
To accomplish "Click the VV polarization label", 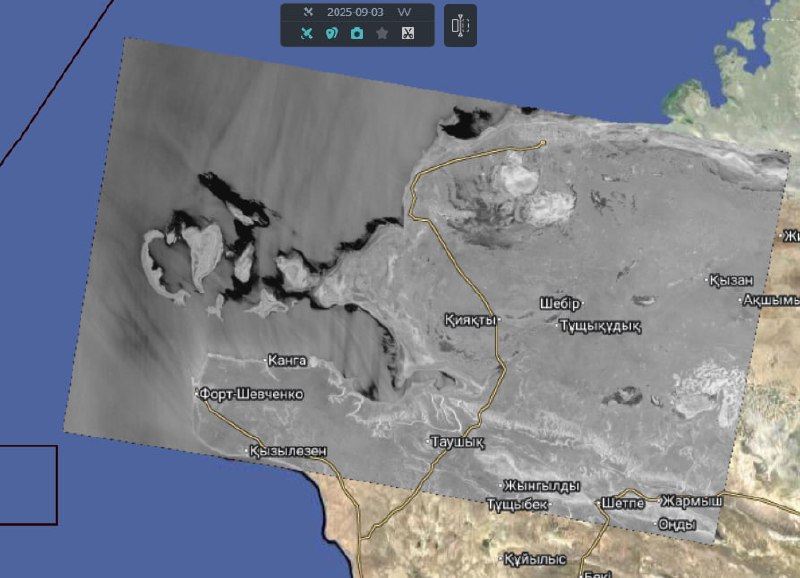I will (x=404, y=12).
